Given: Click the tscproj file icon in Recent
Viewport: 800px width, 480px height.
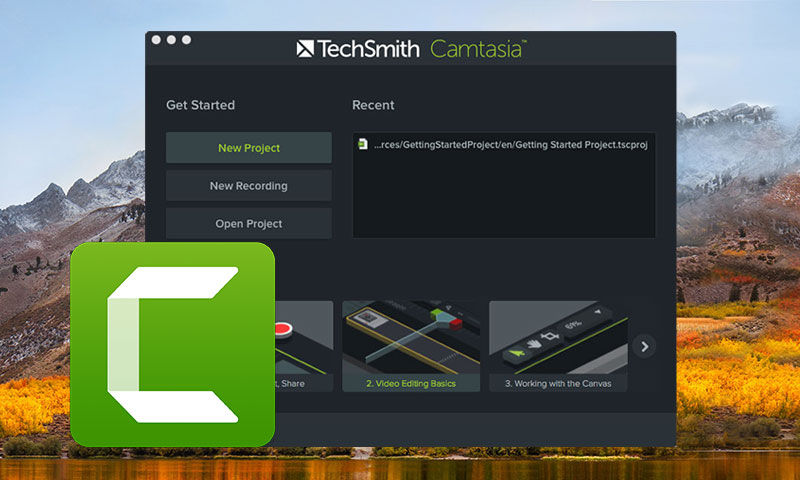Looking at the screenshot, I should point(363,144).
